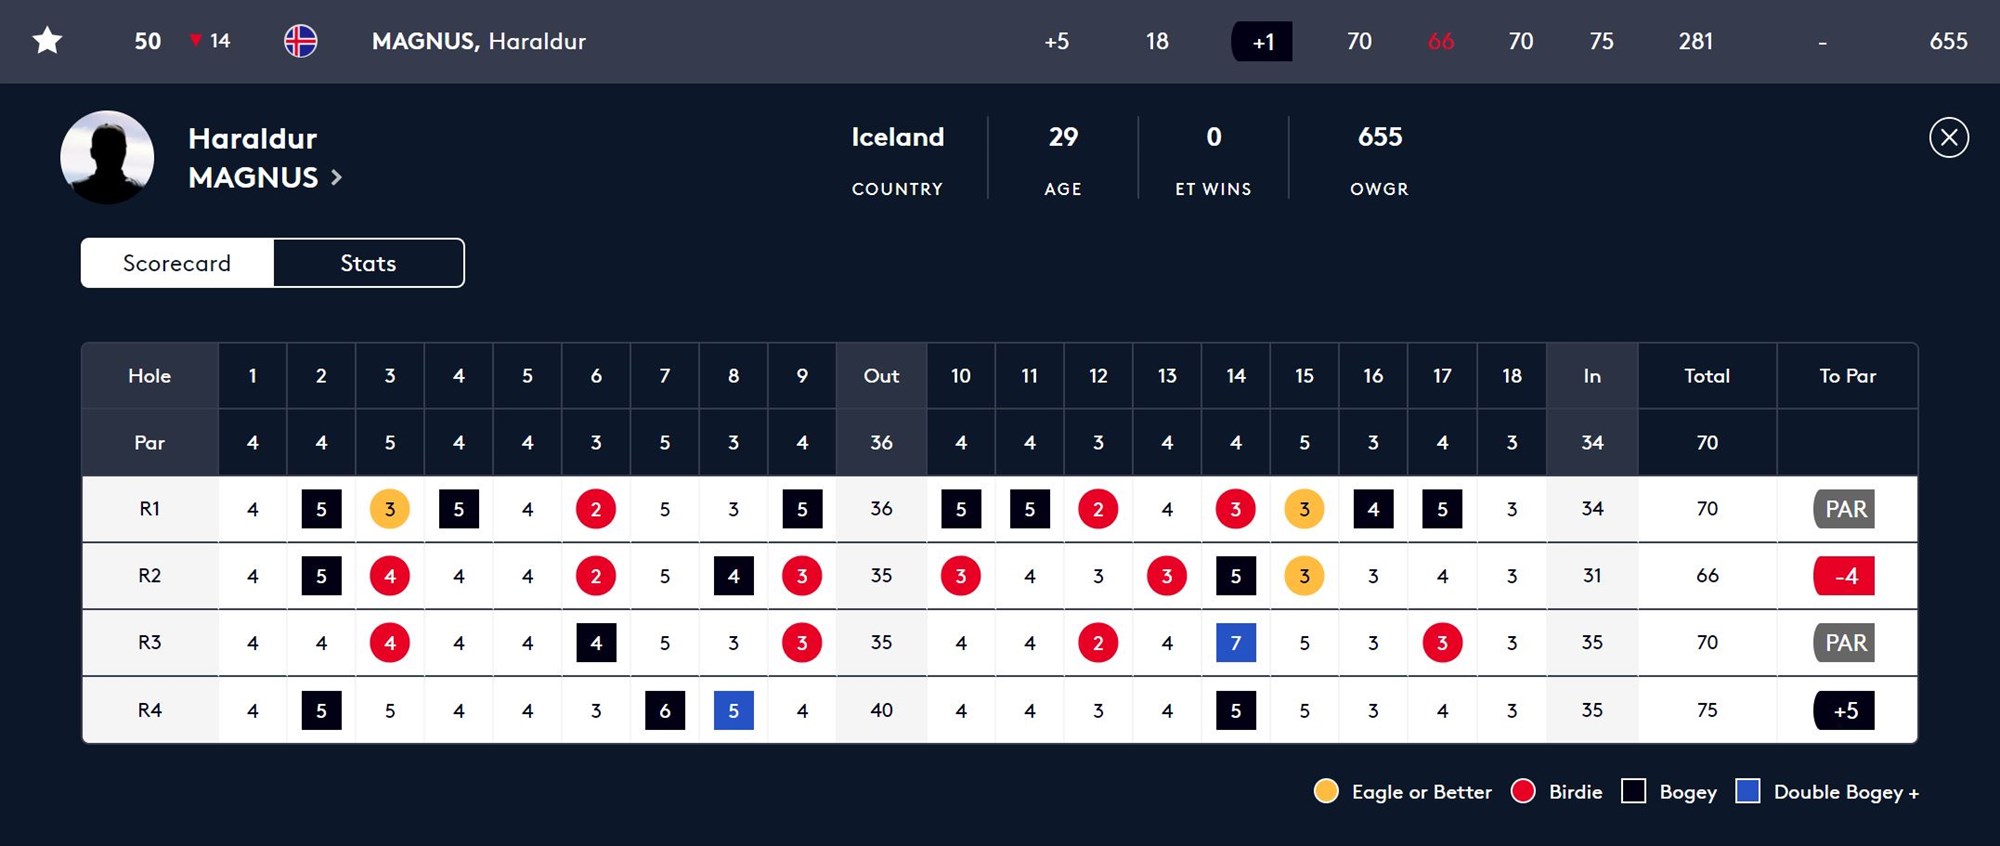
Task: Click the MAGNUS, Haraldur leaderboard row name
Action: pyautogui.click(x=479, y=41)
